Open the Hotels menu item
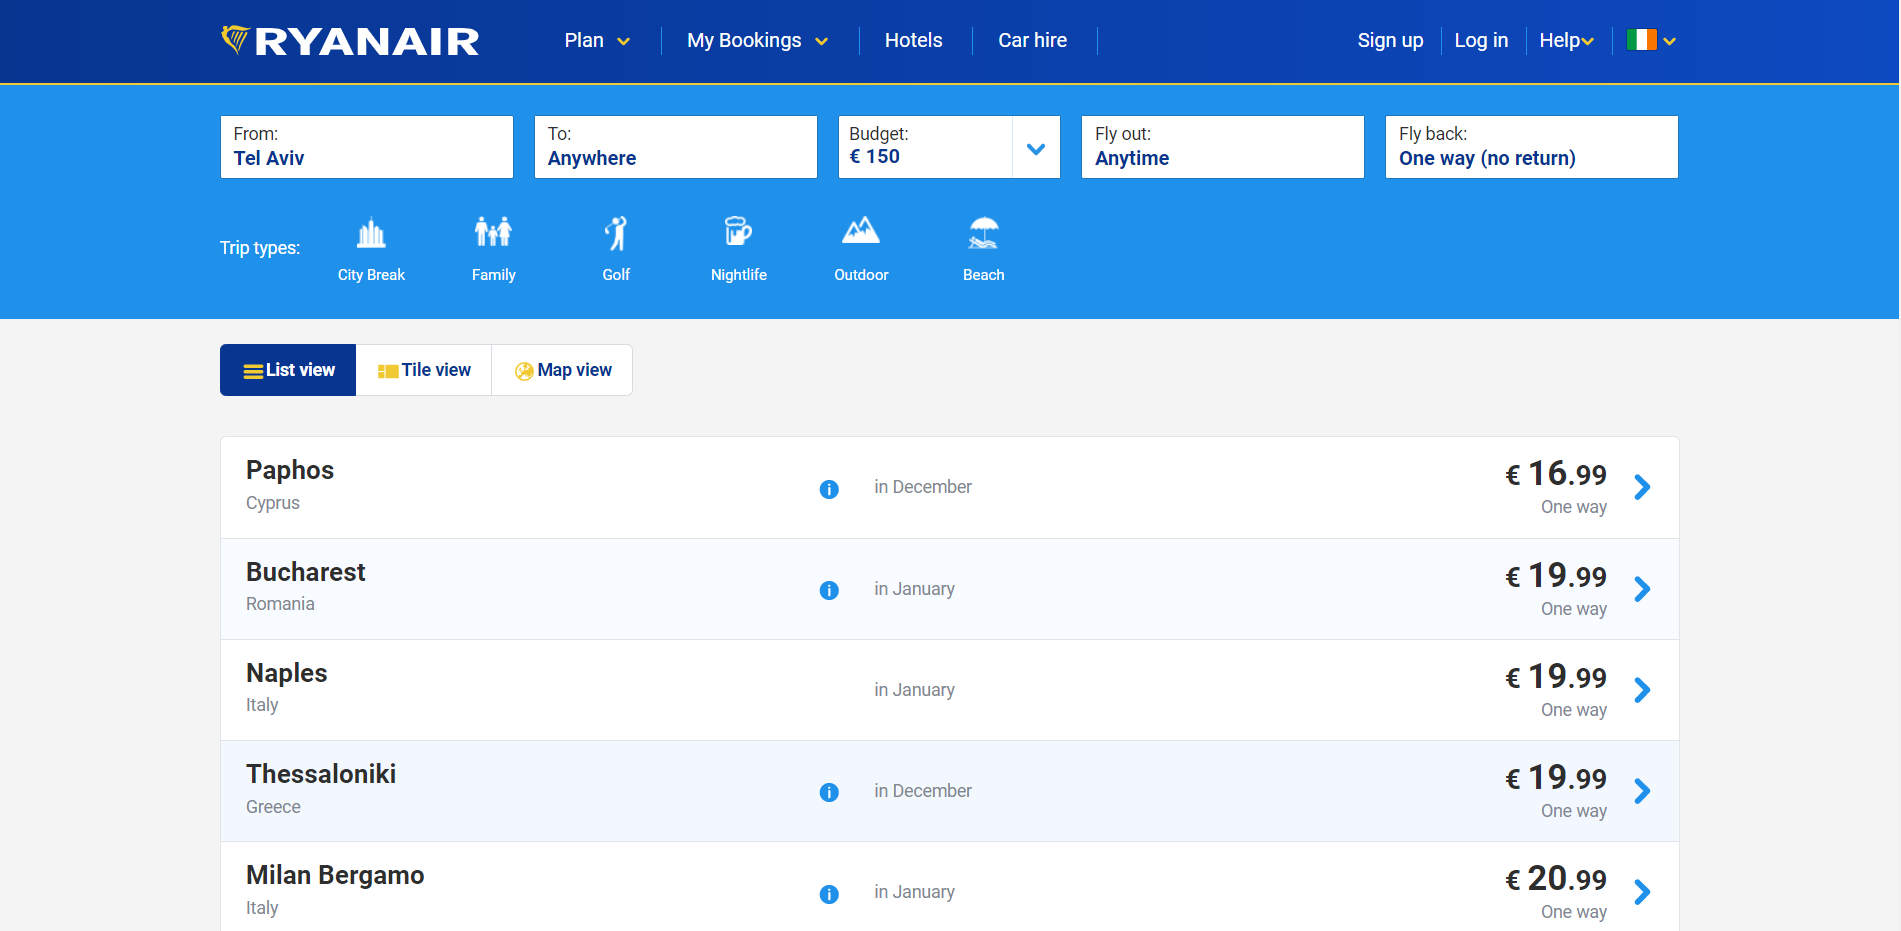The width and height of the screenshot is (1901, 931). tap(913, 40)
